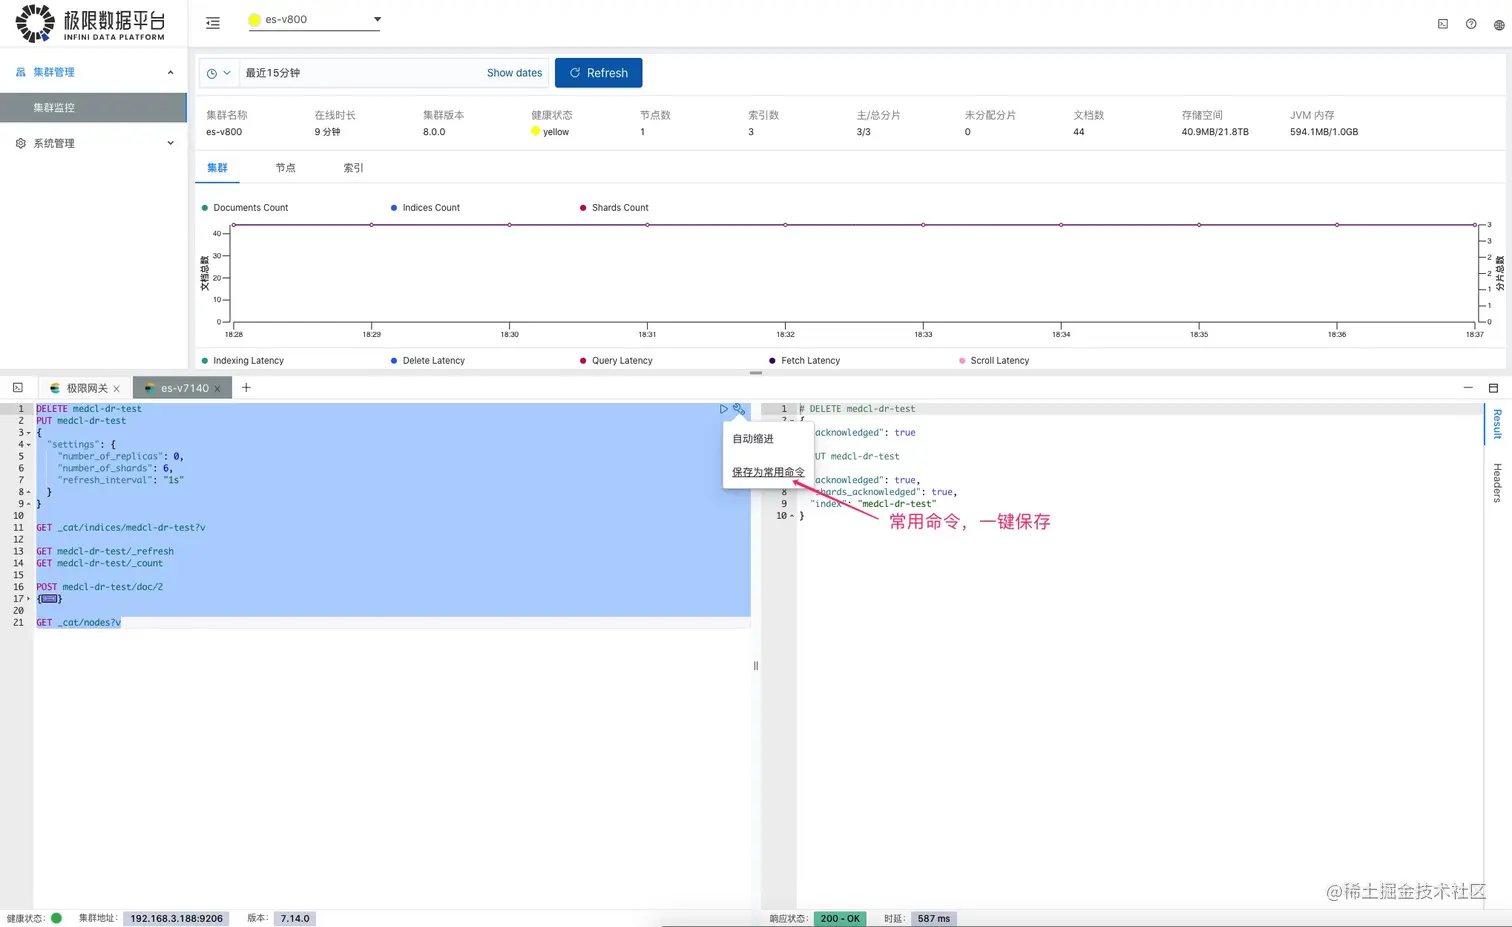The width and height of the screenshot is (1512, 927).
Task: Click the DELETE medcl-dr-test request line
Action: [89, 409]
